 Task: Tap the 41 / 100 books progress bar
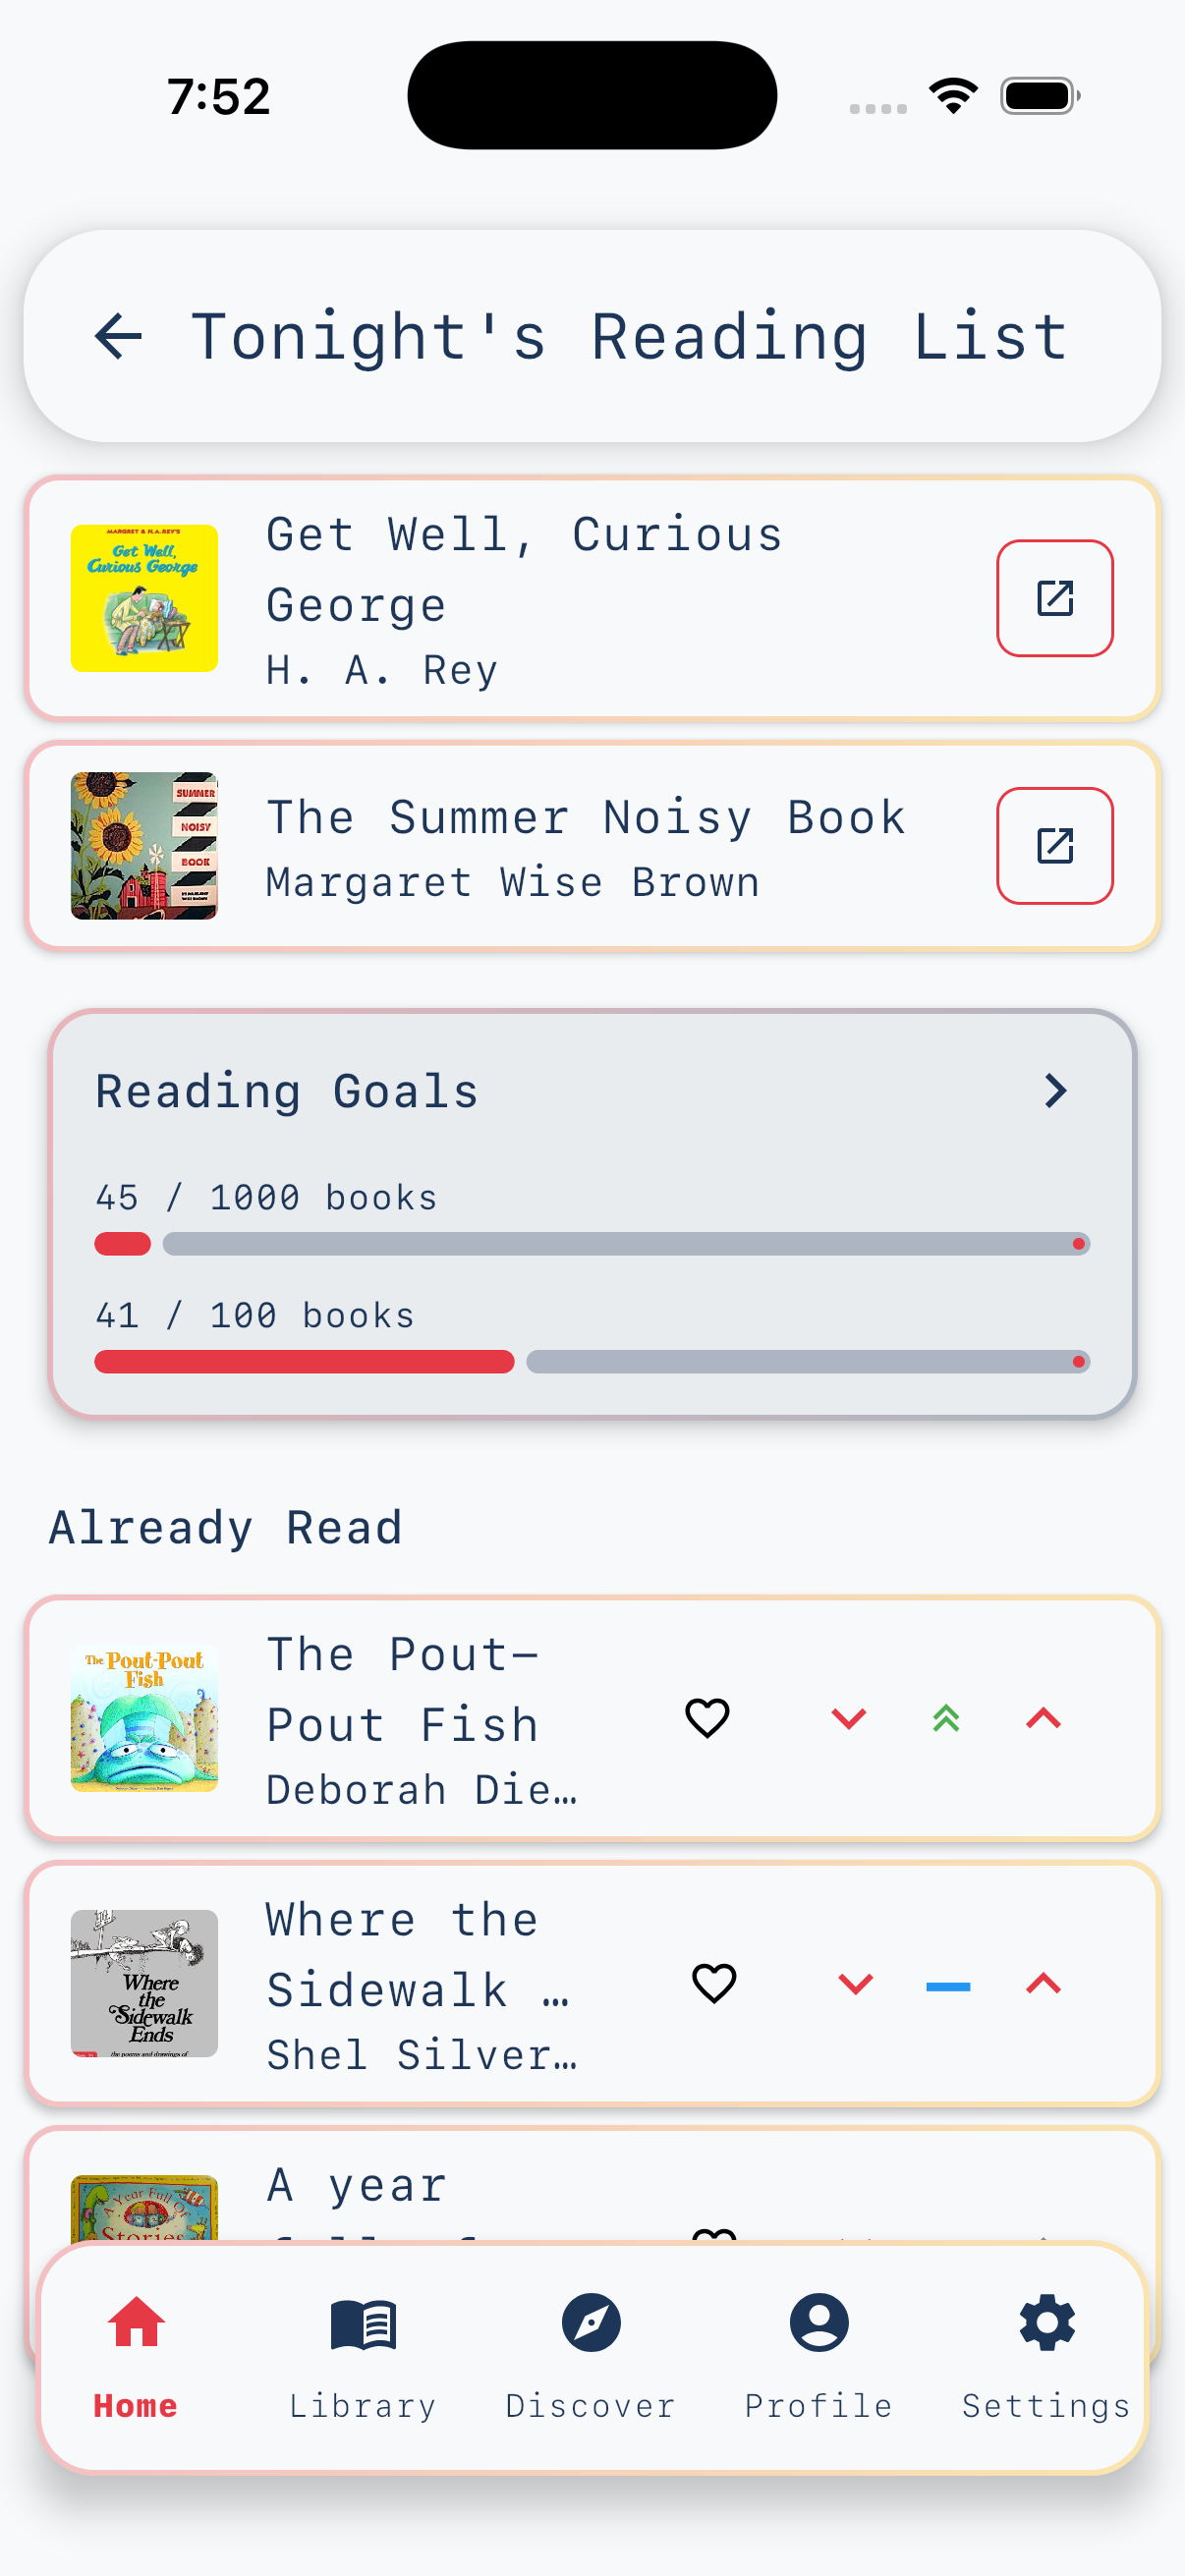click(592, 1361)
